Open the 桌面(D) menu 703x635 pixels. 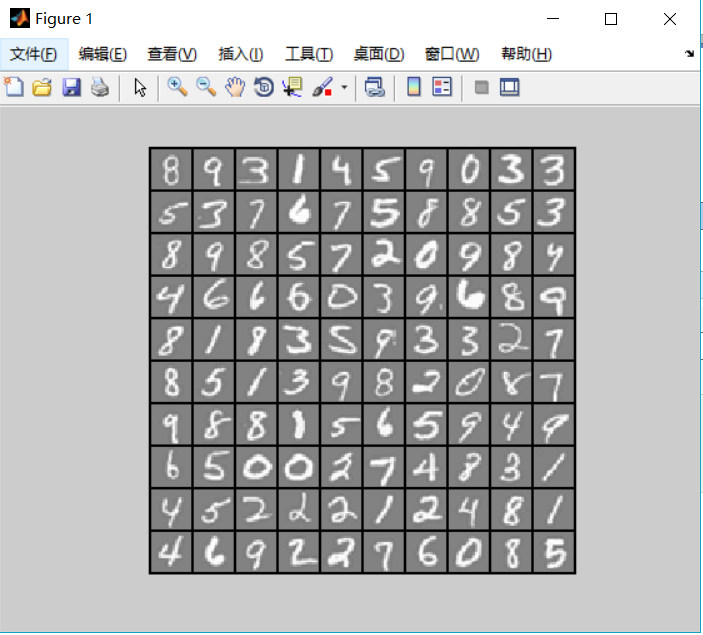tap(379, 54)
